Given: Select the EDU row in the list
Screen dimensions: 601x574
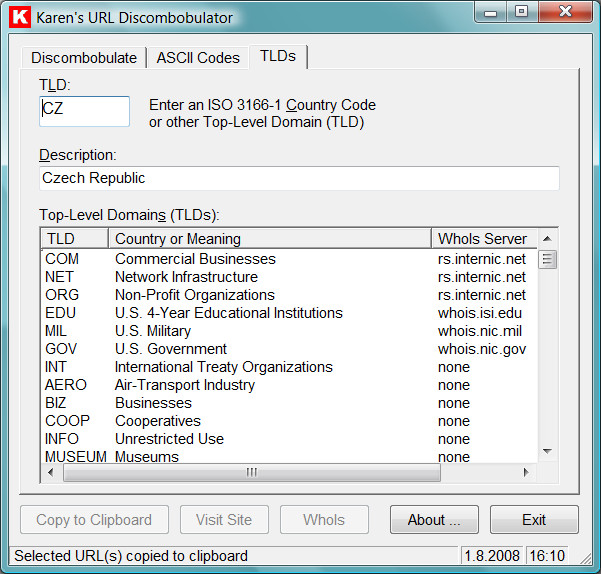Looking at the screenshot, I should [289, 313].
